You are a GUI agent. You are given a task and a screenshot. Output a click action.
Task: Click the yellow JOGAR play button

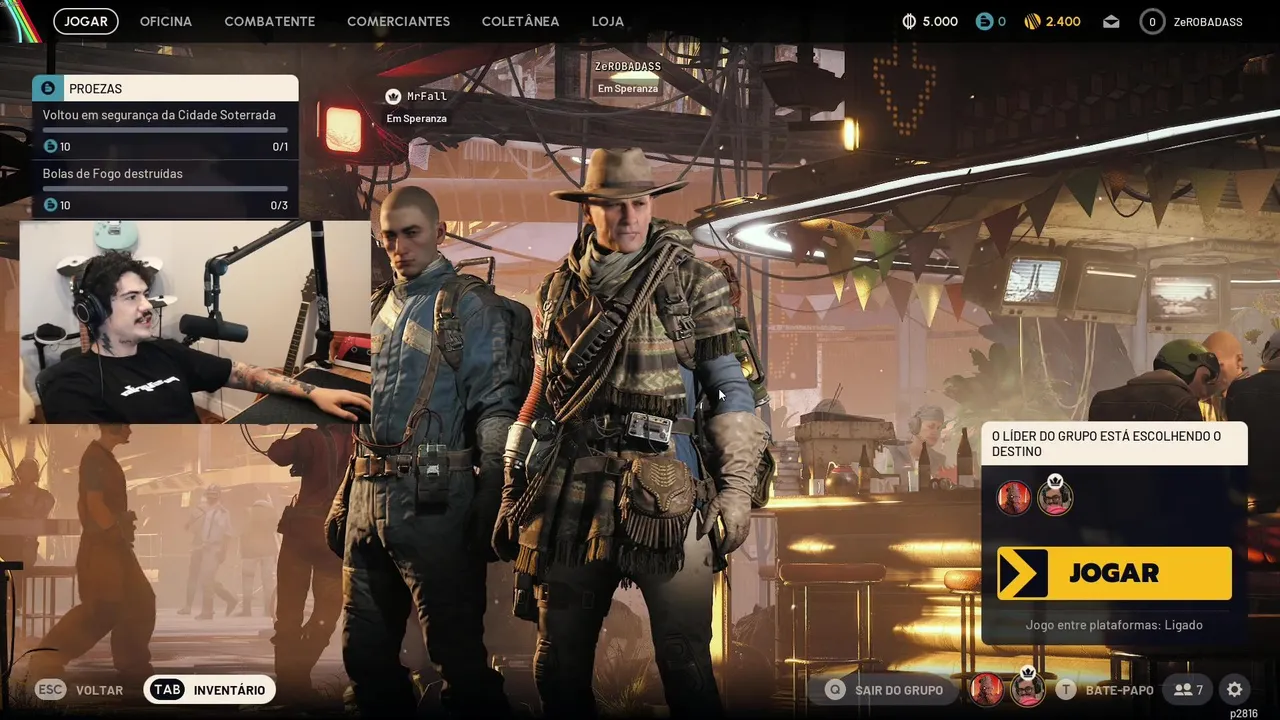point(1114,573)
